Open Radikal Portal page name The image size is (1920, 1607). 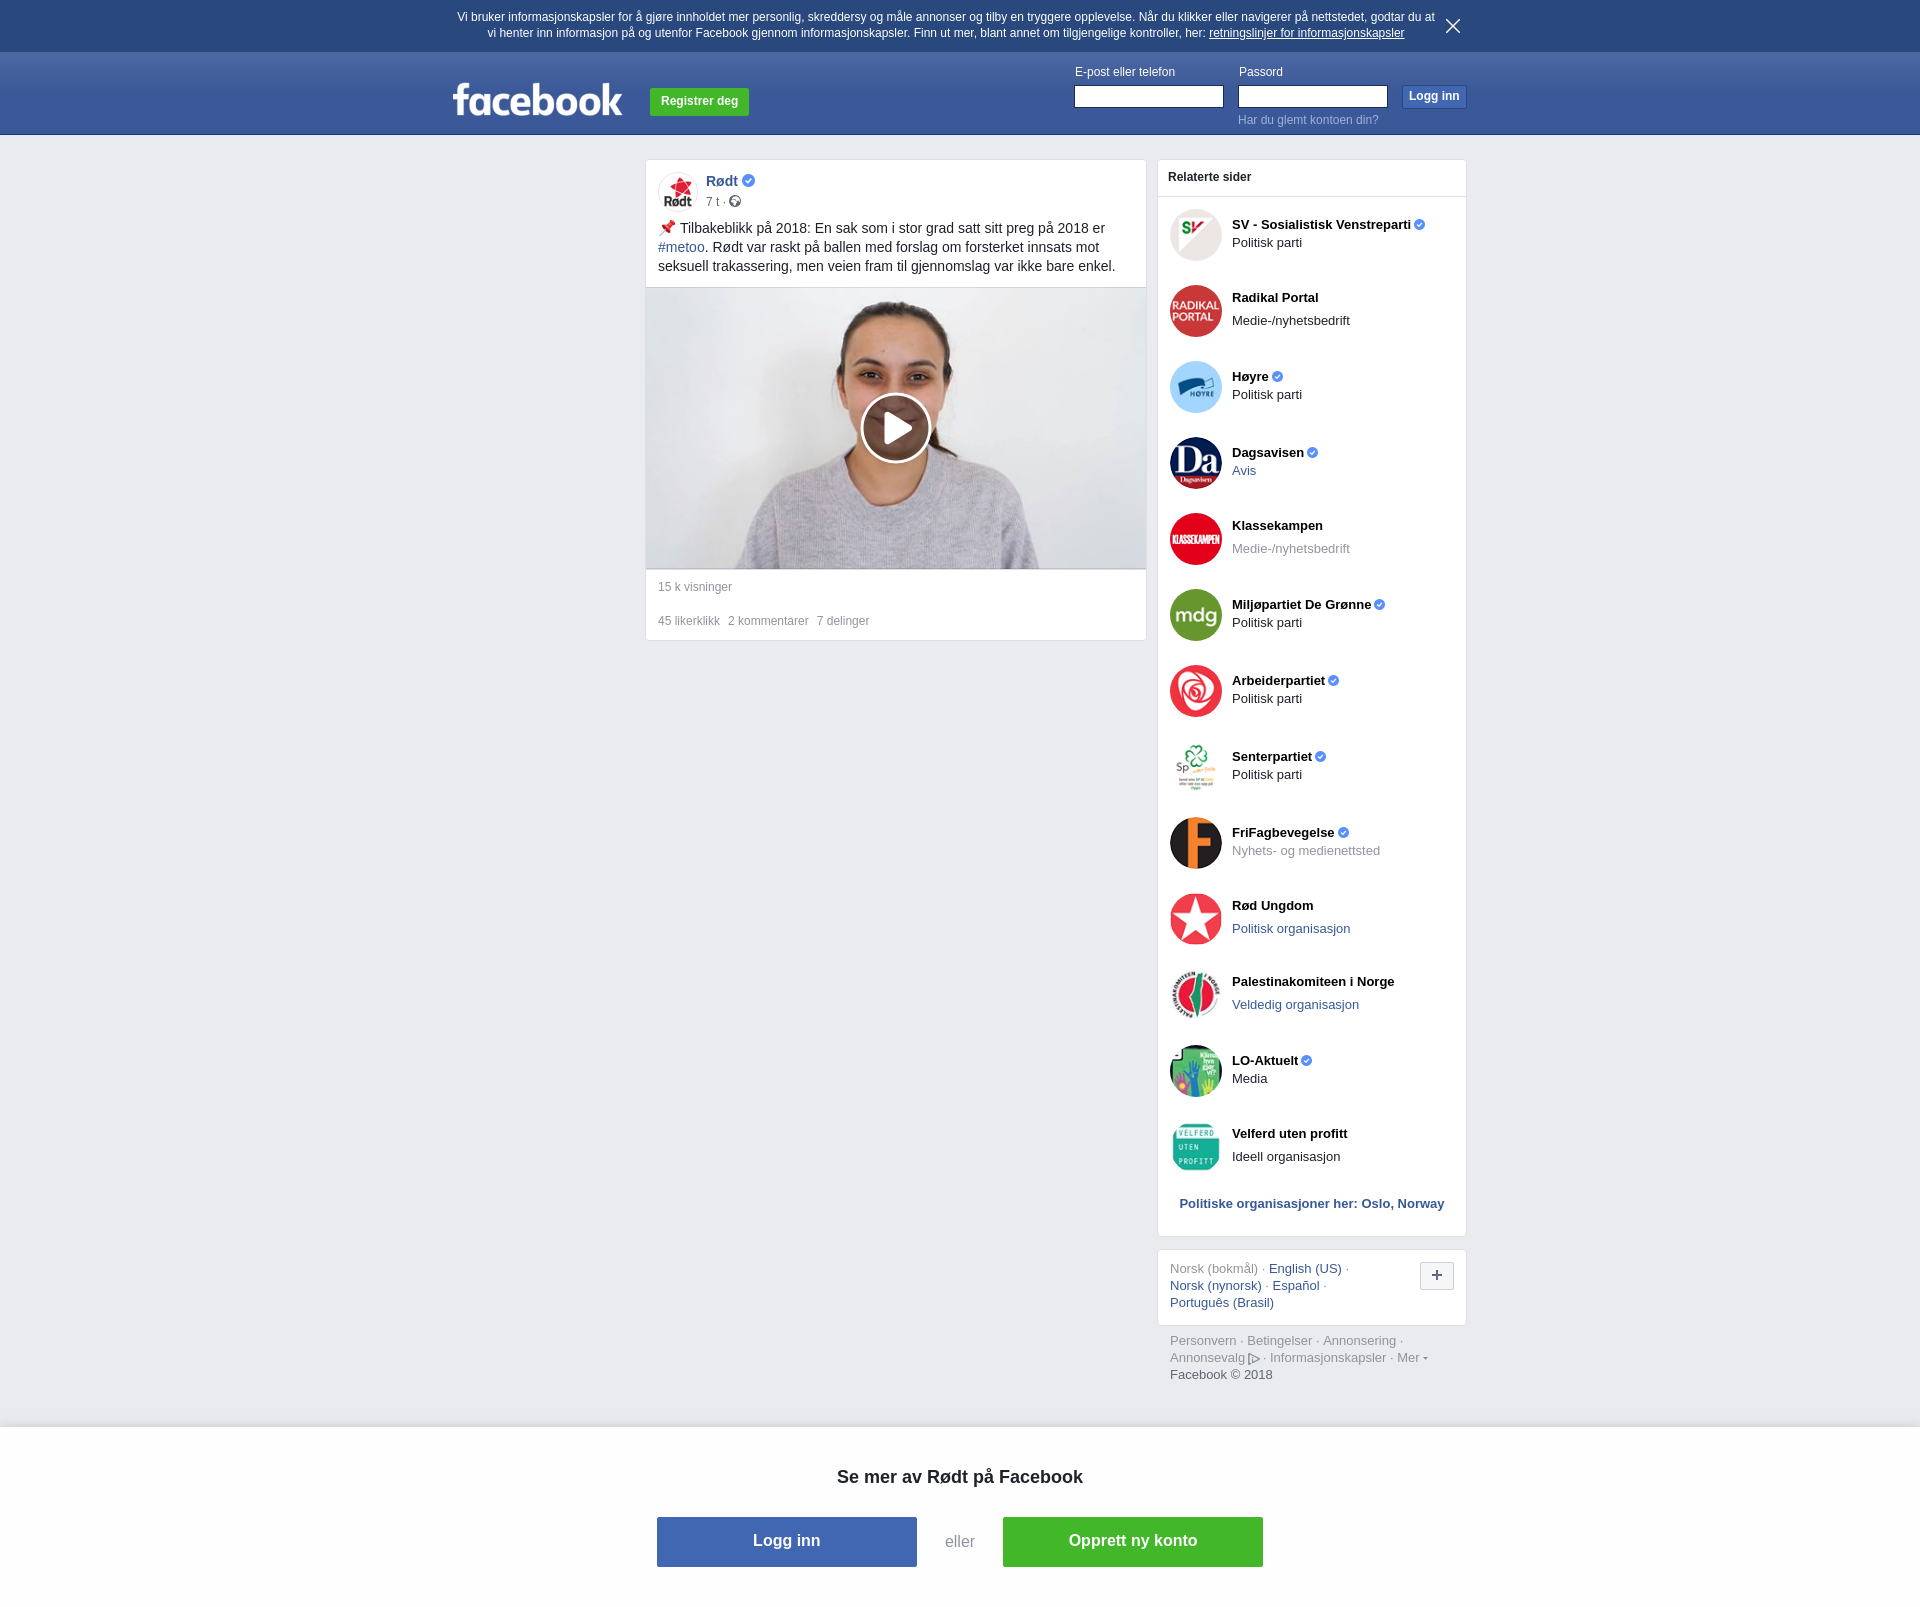[x=1275, y=298]
